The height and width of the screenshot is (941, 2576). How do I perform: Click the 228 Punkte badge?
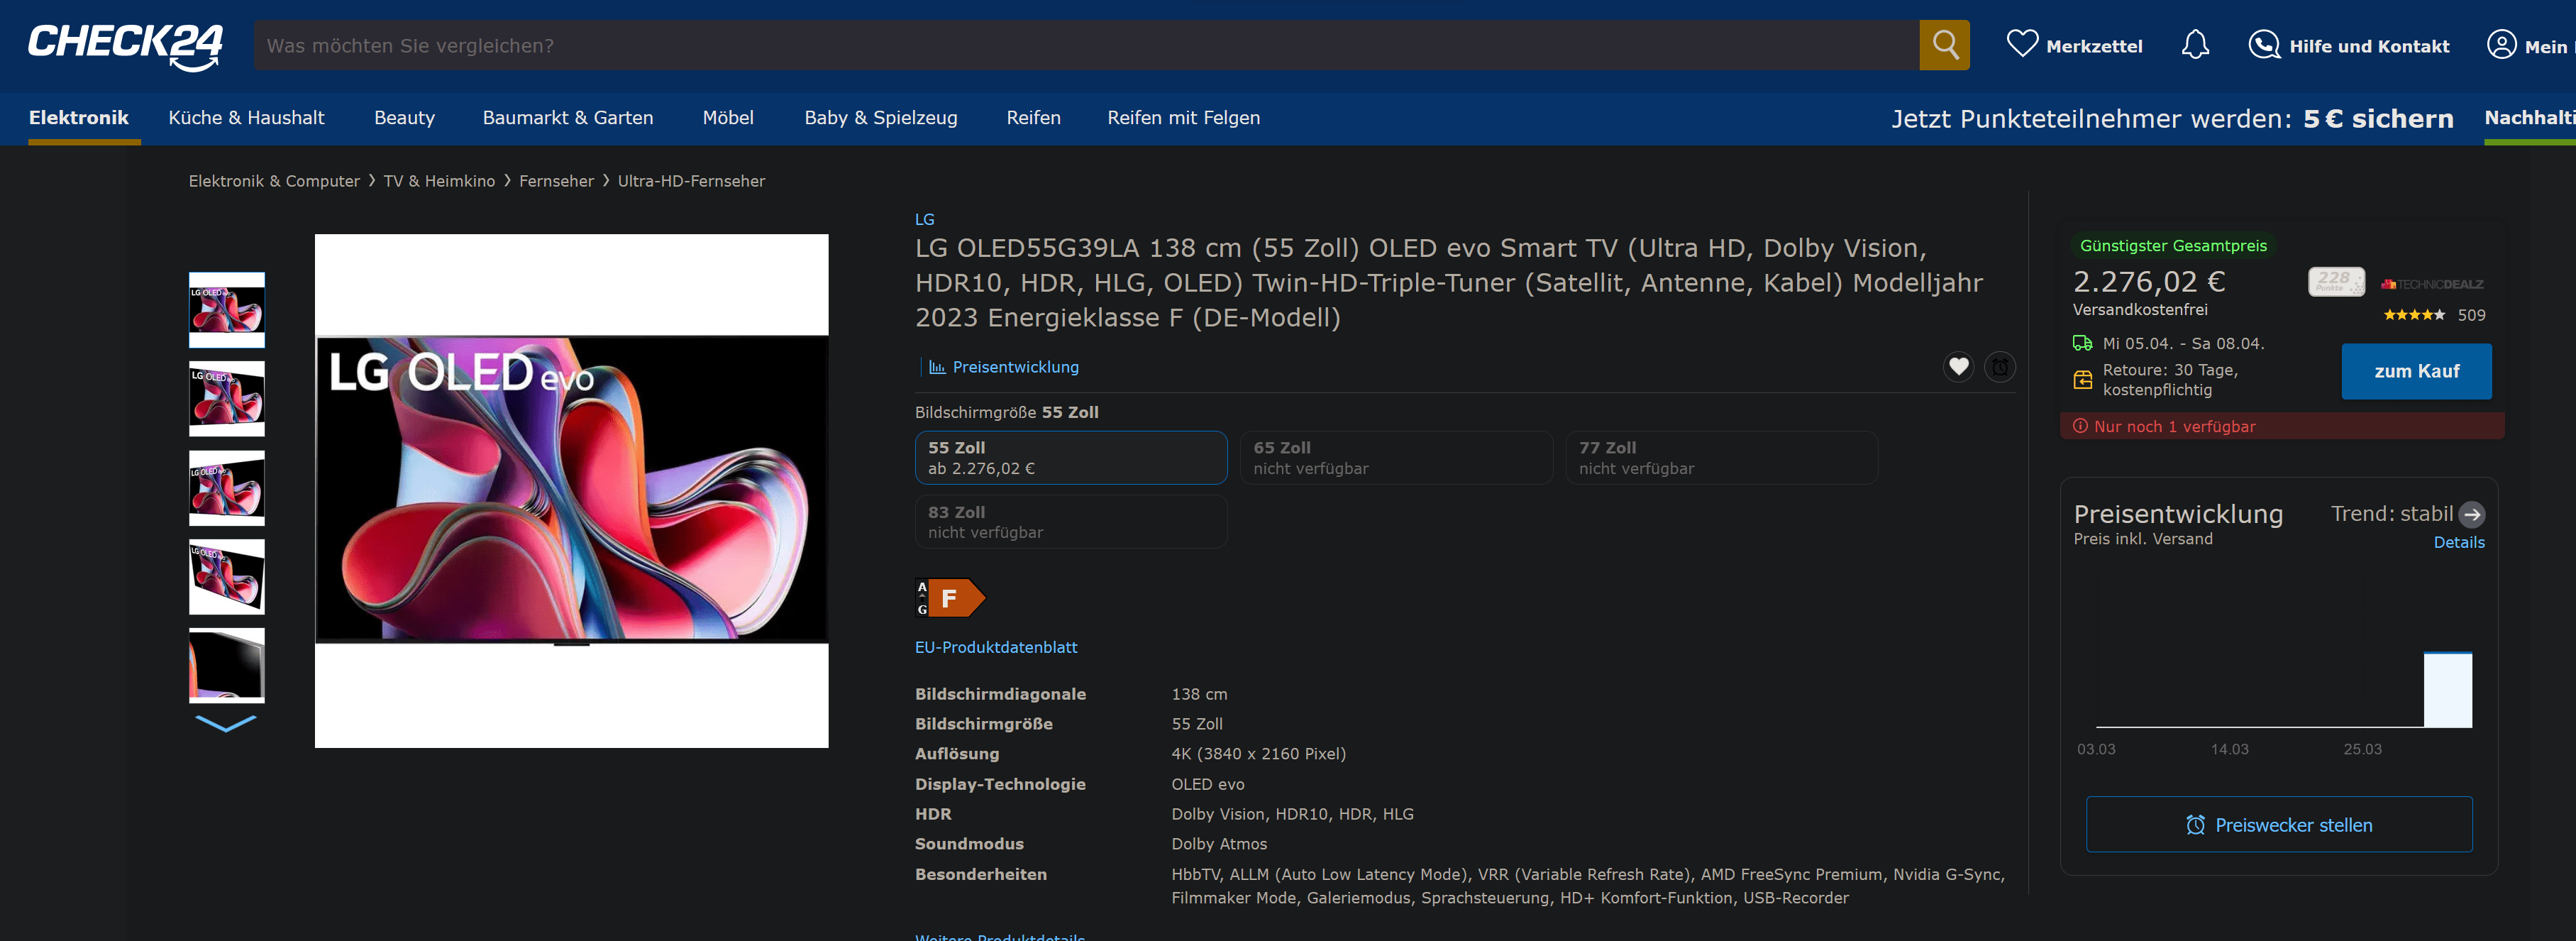pos(2335,281)
